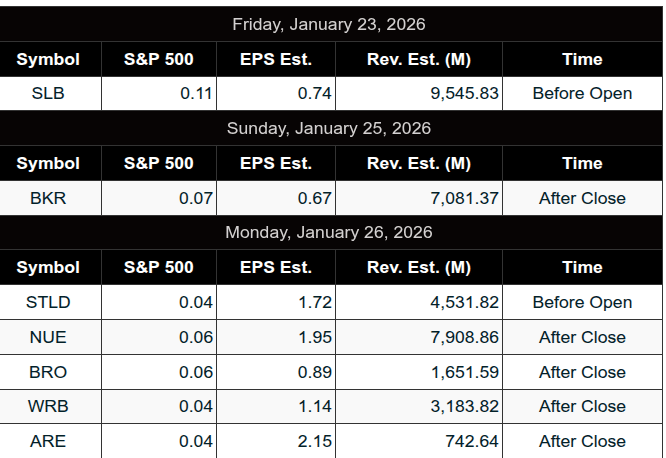Click the SLB ticker symbol
The image size is (666, 458).
(48, 94)
